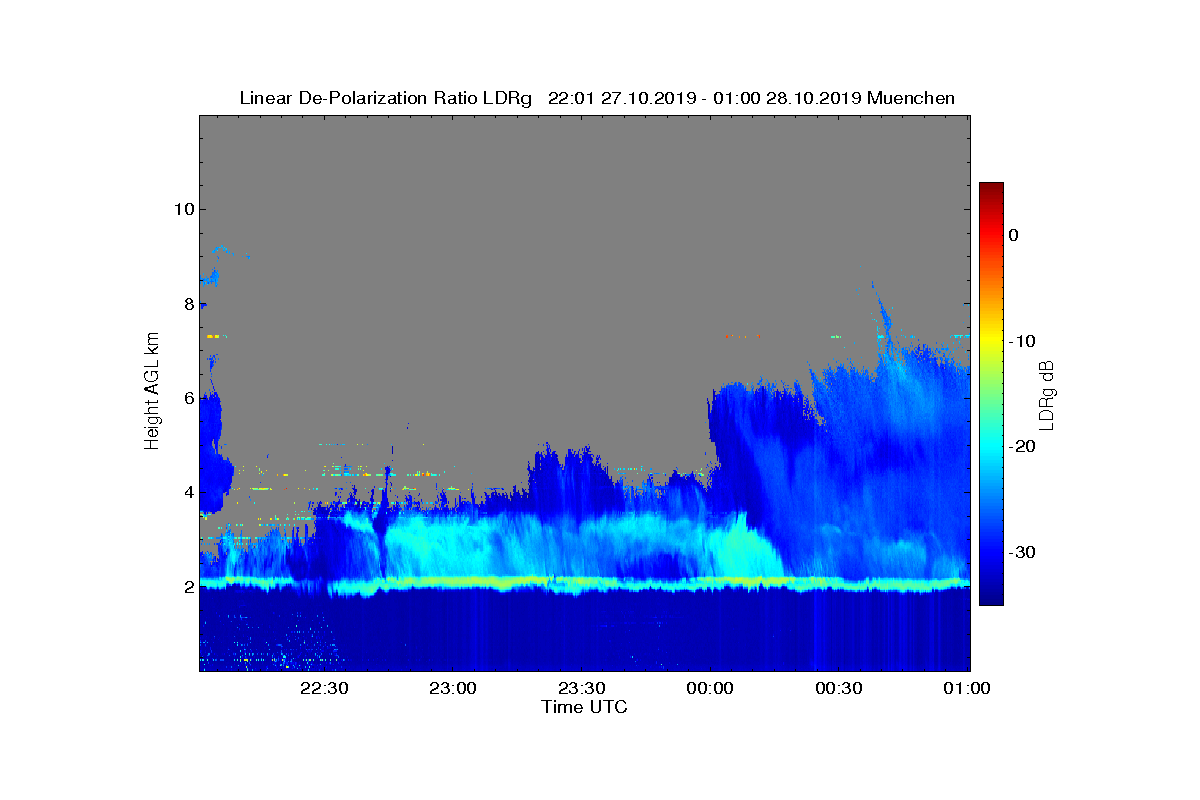
Task: Click the colorbar label 0
Action: [x=1013, y=235]
